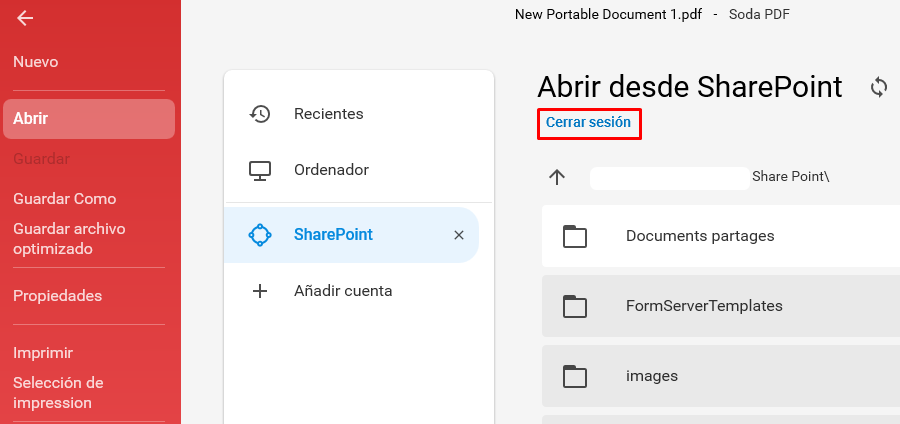Image resolution: width=900 pixels, height=424 pixels.
Task: Click Selección de impression option
Action: pyautogui.click(x=58, y=392)
